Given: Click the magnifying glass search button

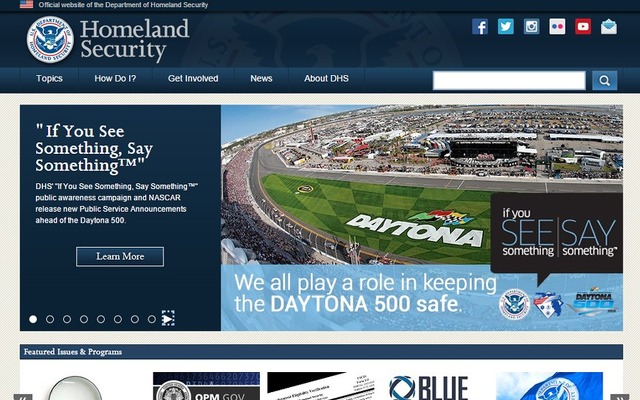Looking at the screenshot, I should (x=604, y=80).
